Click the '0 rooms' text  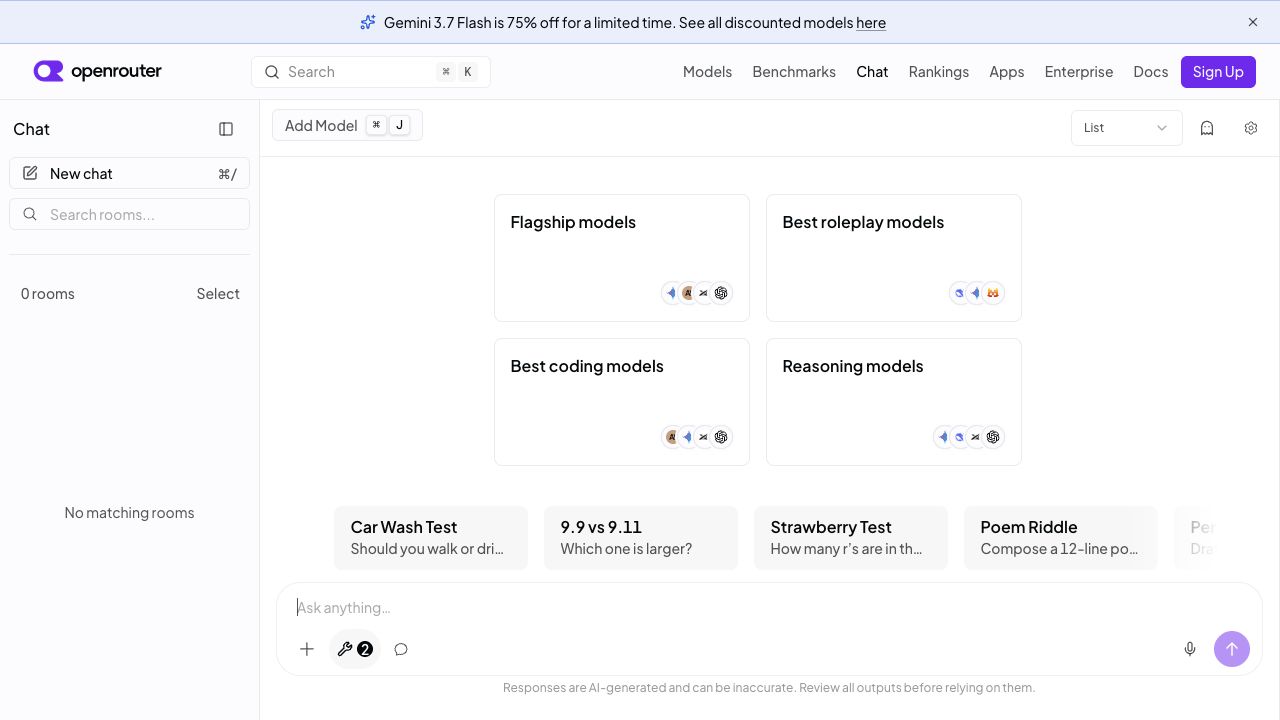click(x=48, y=294)
